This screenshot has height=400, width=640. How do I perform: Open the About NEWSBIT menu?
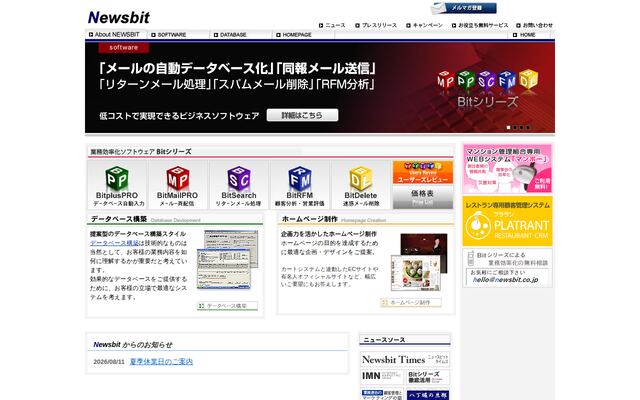click(x=114, y=35)
